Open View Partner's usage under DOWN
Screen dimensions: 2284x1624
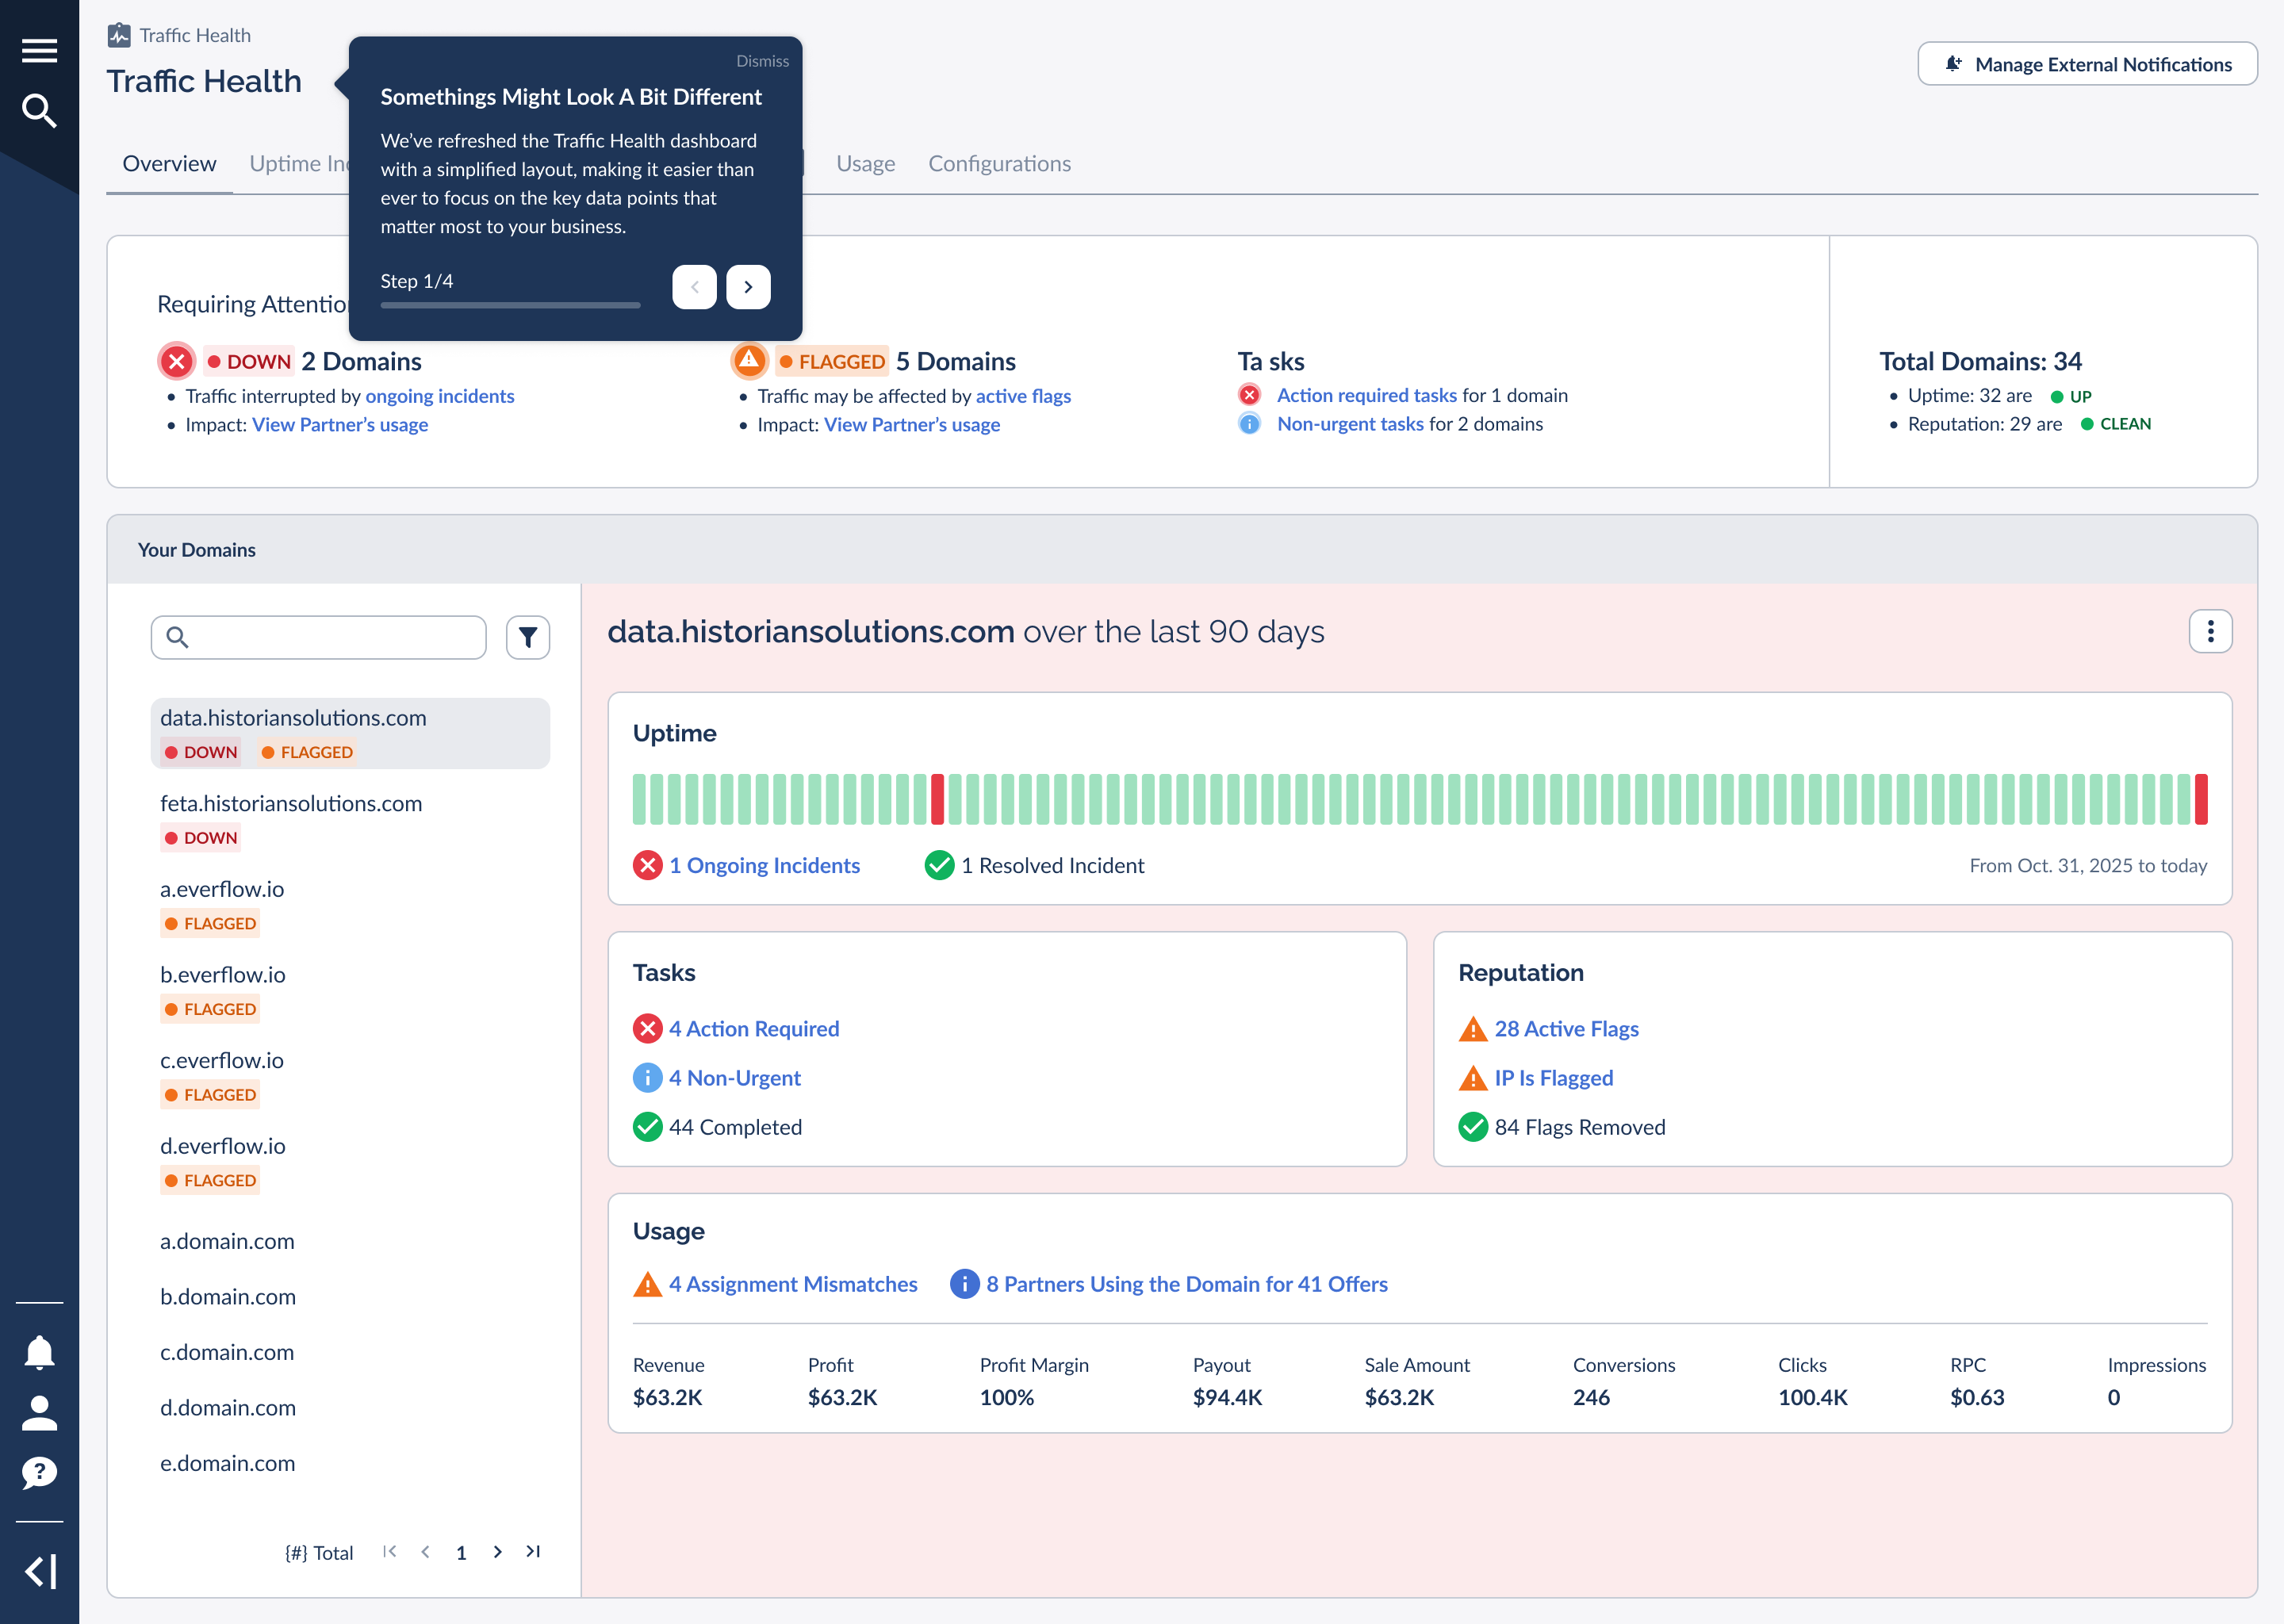point(340,425)
